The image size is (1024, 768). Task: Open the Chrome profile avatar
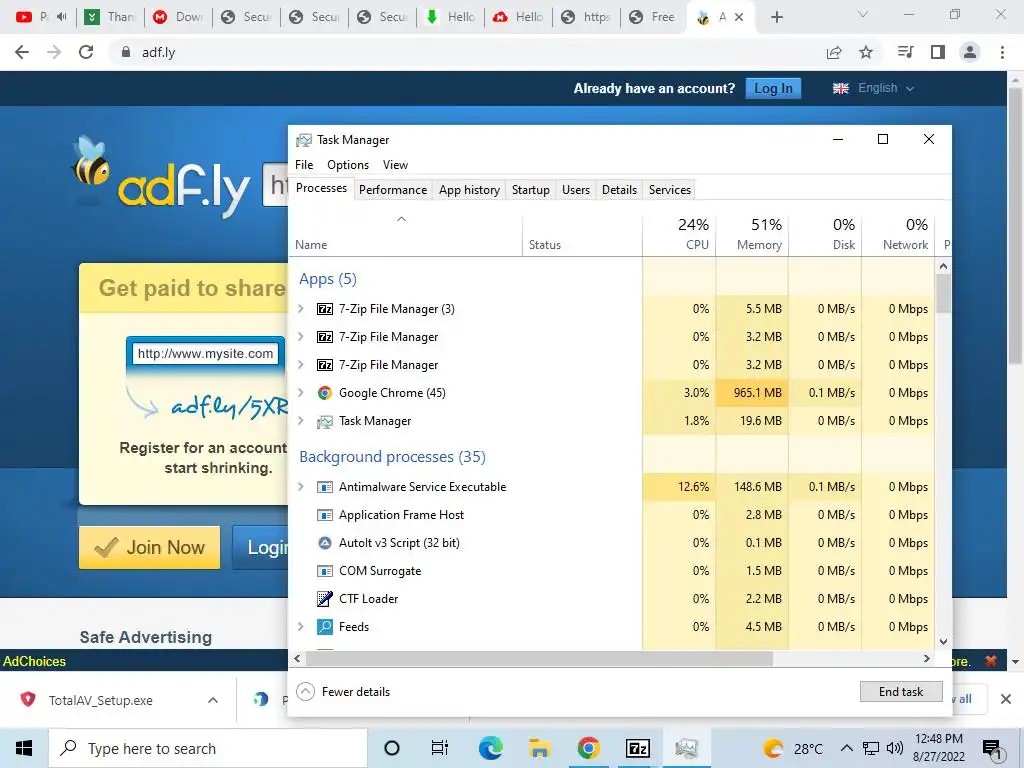pyautogui.click(x=970, y=52)
